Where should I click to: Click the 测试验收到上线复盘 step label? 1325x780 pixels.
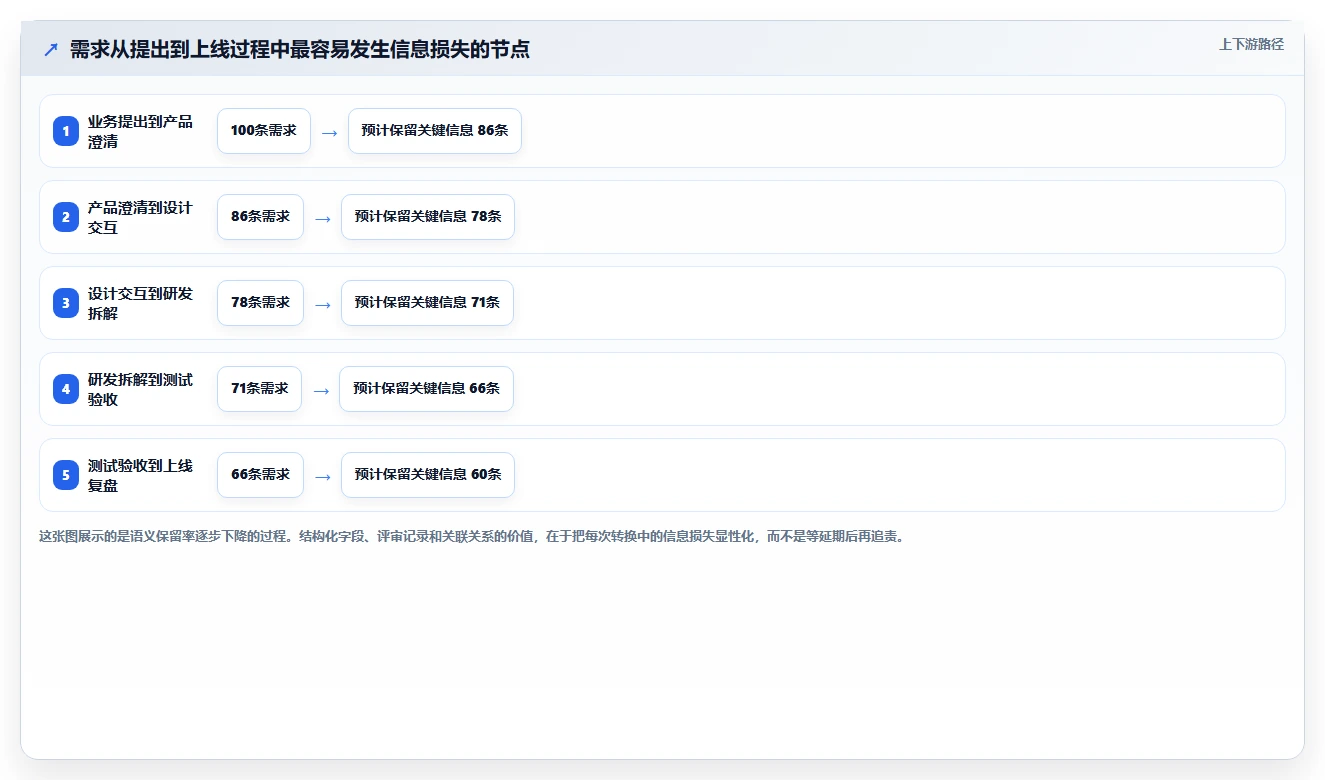click(x=140, y=475)
